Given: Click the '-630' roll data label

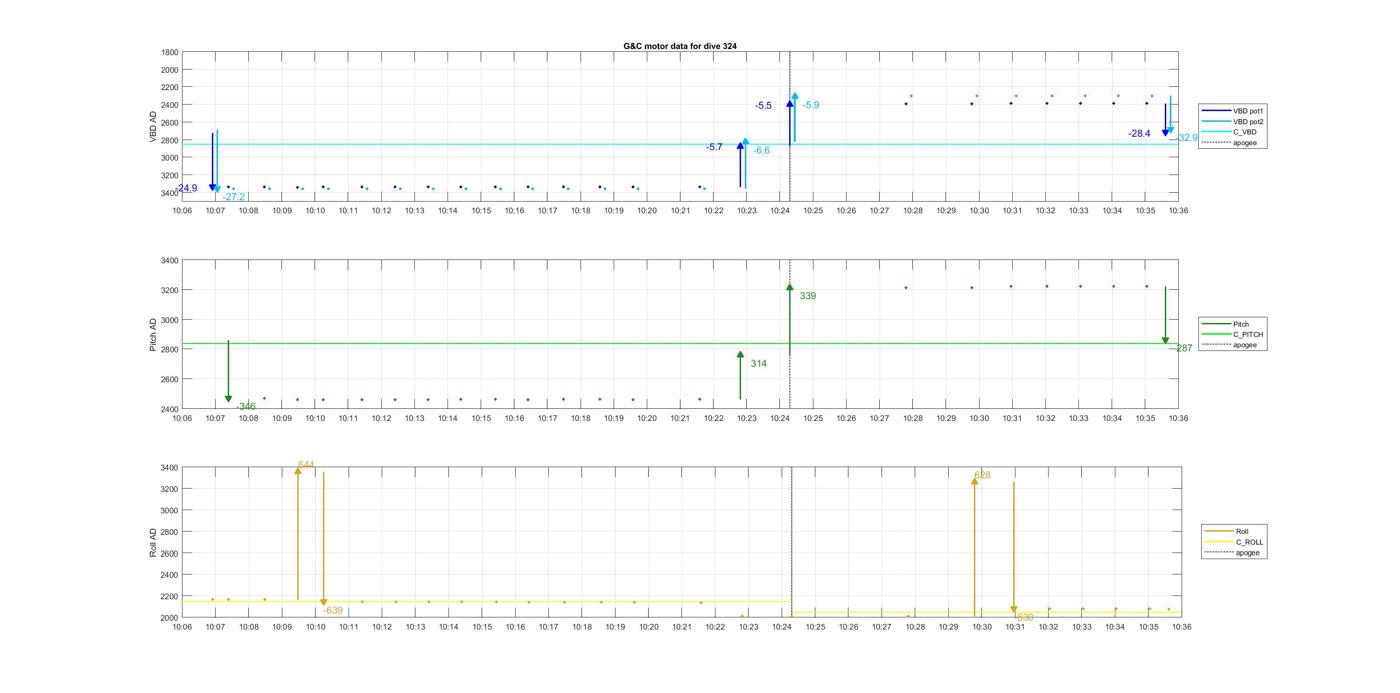Looking at the screenshot, I should tap(1023, 618).
